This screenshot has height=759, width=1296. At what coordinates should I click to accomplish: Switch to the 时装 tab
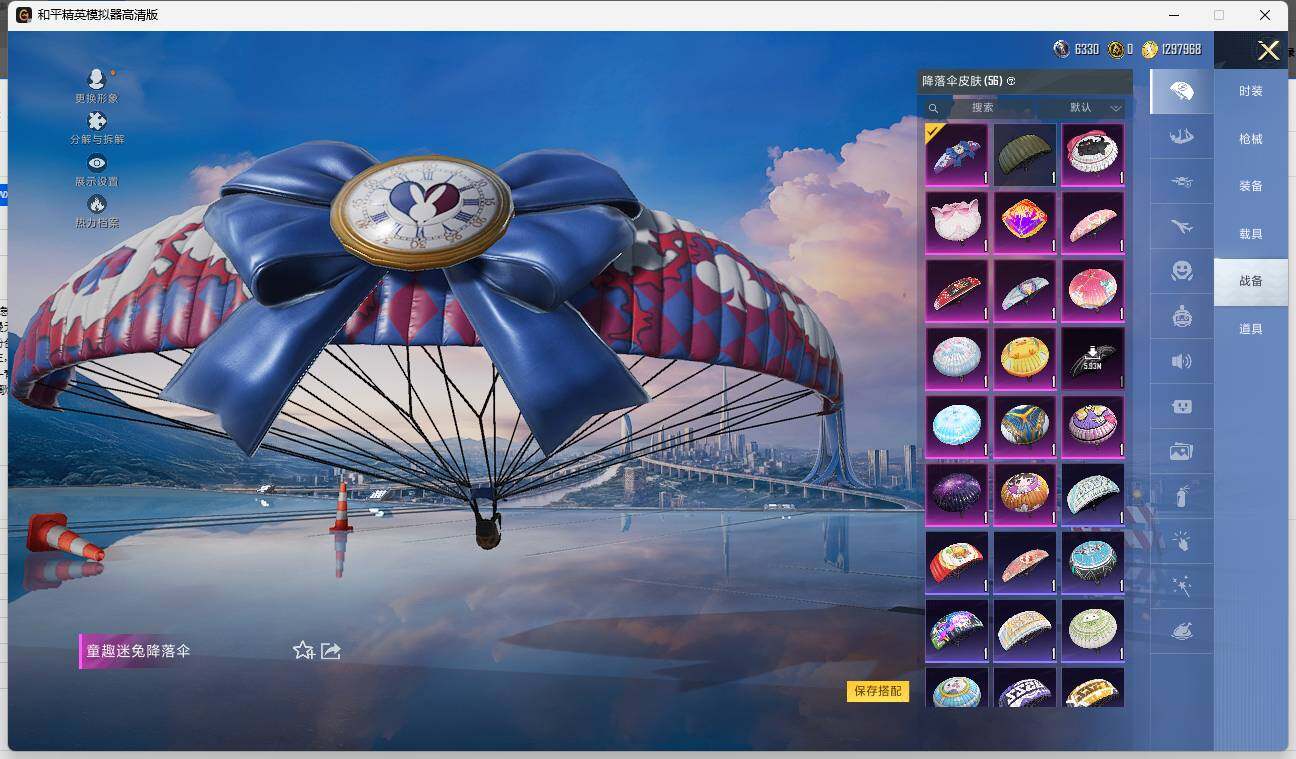[1250, 91]
